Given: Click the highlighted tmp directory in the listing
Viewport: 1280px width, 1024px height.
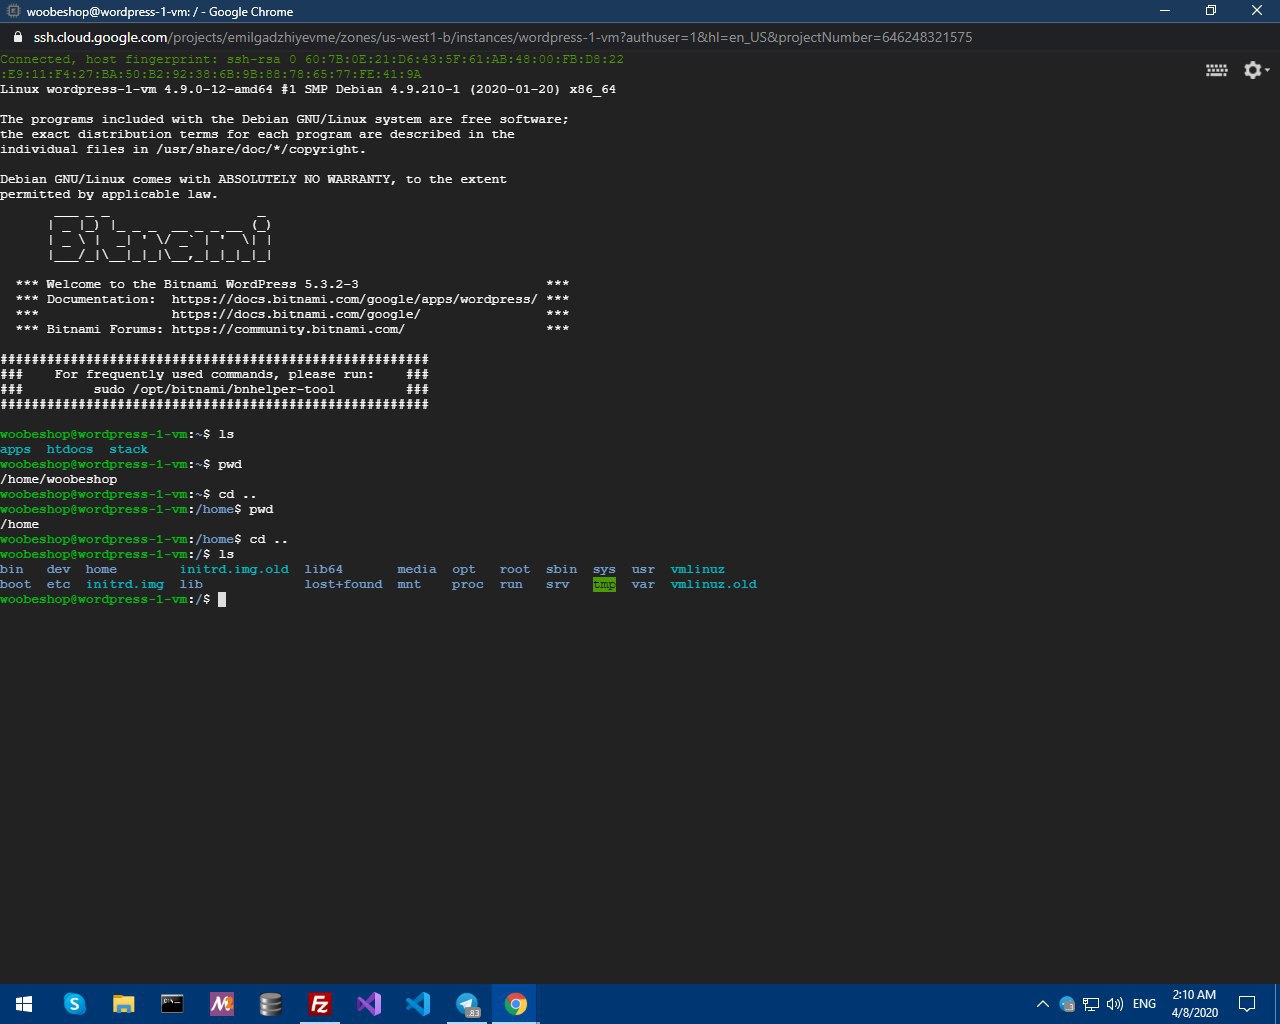Looking at the screenshot, I should click(x=604, y=584).
